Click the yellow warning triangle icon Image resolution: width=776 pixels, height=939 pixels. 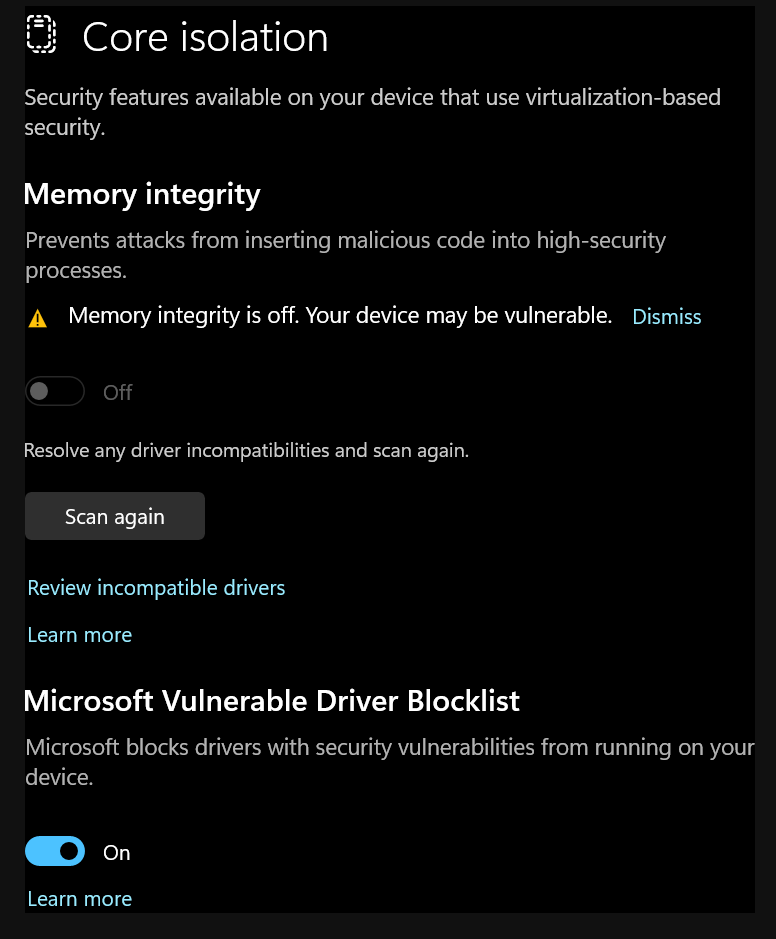point(37,319)
